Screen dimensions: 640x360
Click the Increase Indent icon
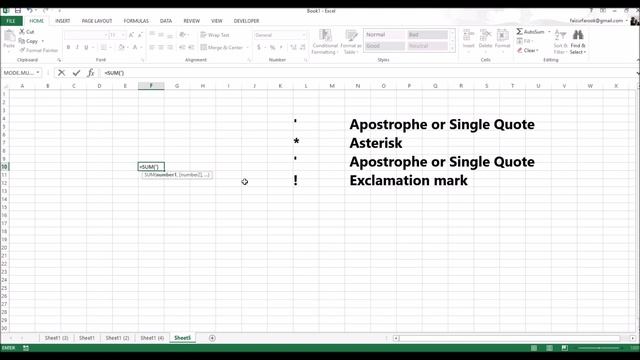coord(191,47)
